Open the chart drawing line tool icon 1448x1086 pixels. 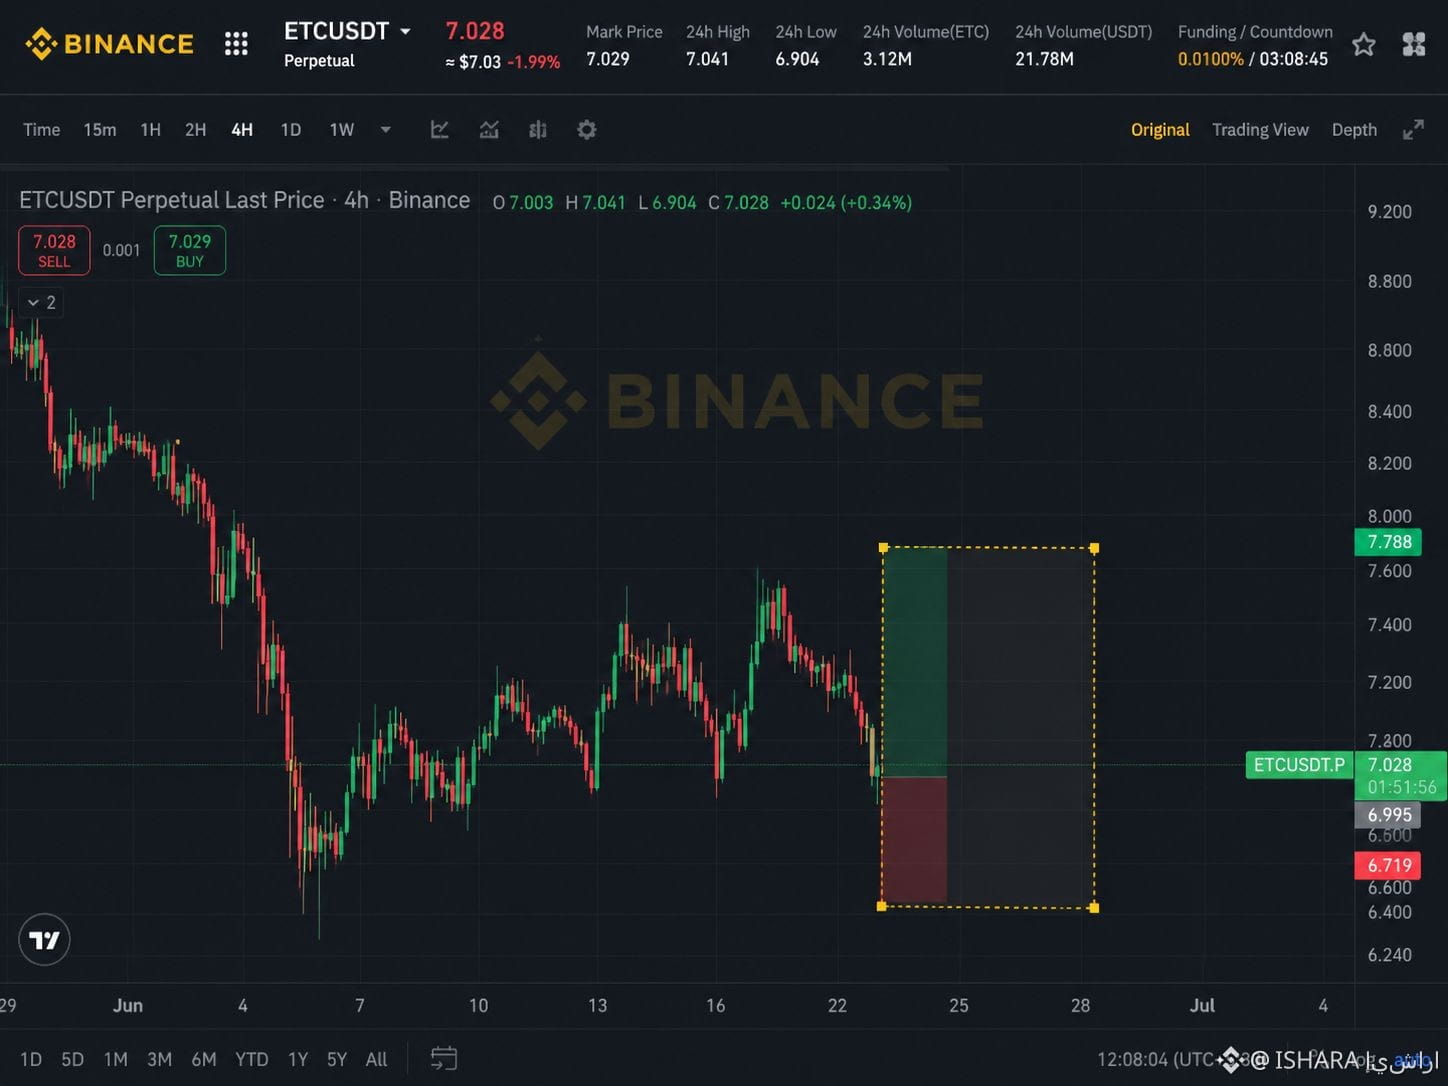click(x=440, y=130)
